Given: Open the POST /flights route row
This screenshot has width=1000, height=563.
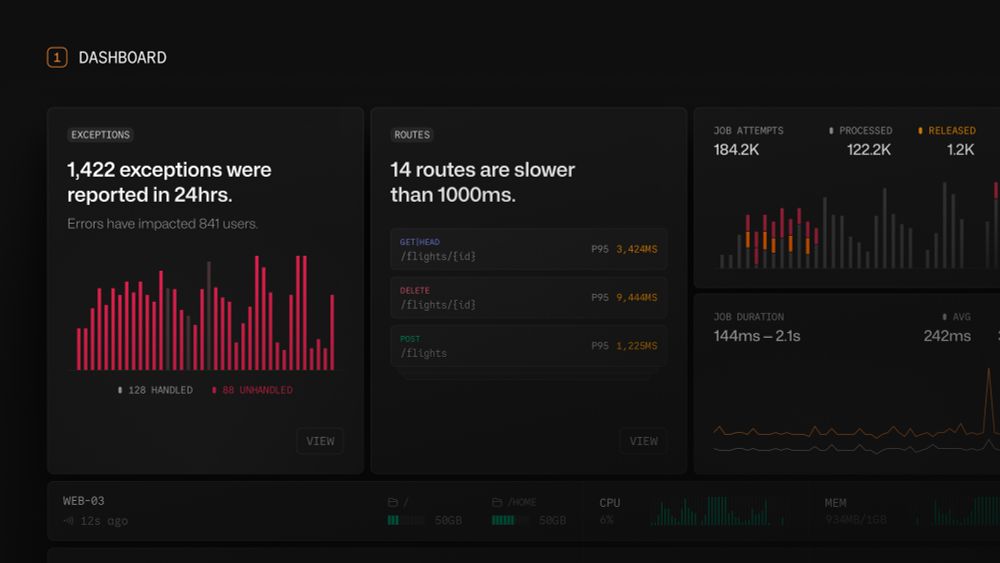Looking at the screenshot, I should [529, 346].
